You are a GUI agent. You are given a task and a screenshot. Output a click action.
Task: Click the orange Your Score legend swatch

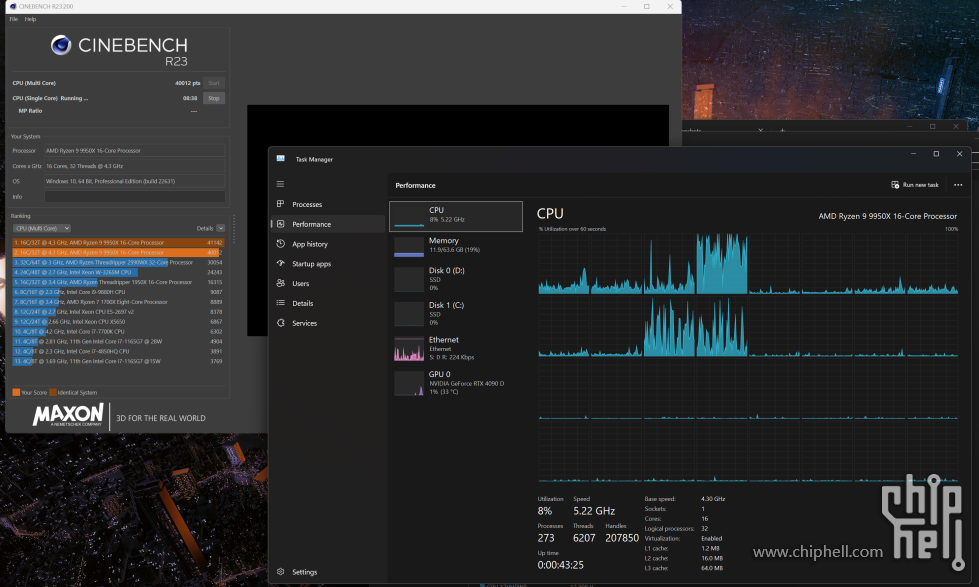[x=16, y=393]
